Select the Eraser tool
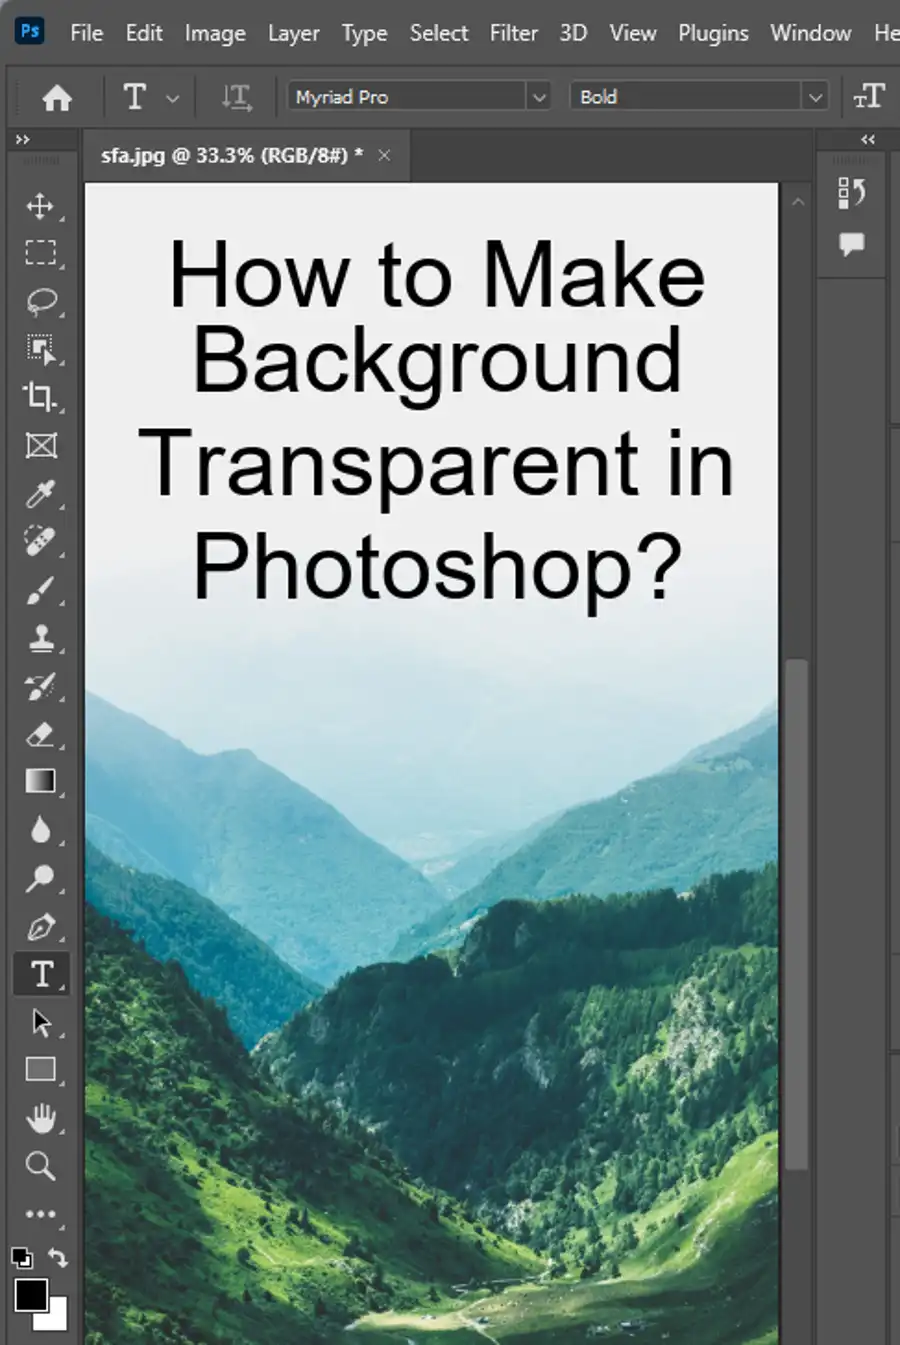The image size is (900, 1345). tap(40, 734)
